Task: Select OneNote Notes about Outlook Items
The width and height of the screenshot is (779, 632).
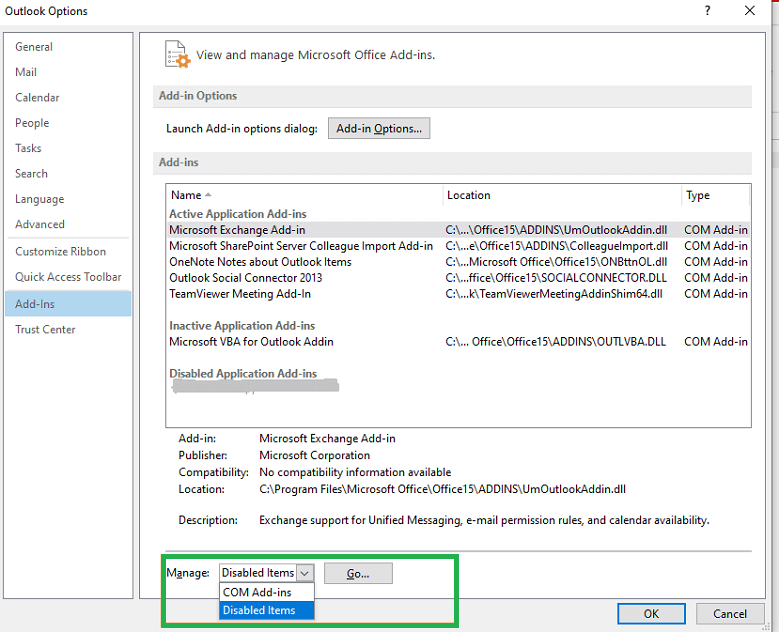Action: (x=458, y=262)
